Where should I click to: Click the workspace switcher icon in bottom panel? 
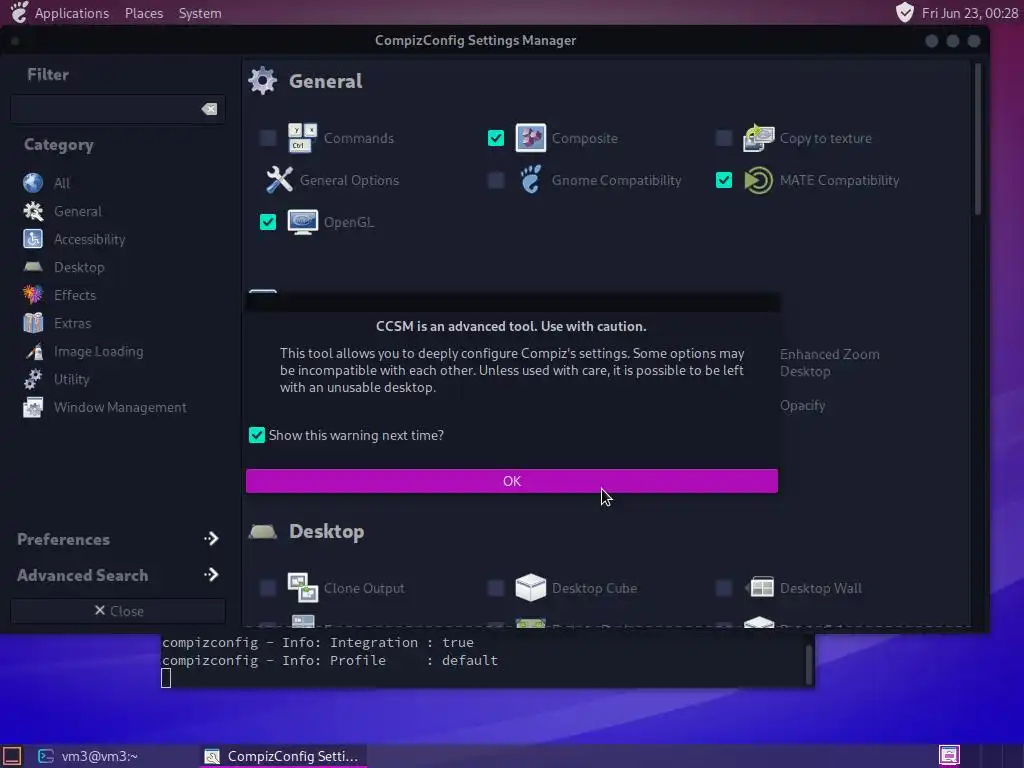[x=949, y=756]
